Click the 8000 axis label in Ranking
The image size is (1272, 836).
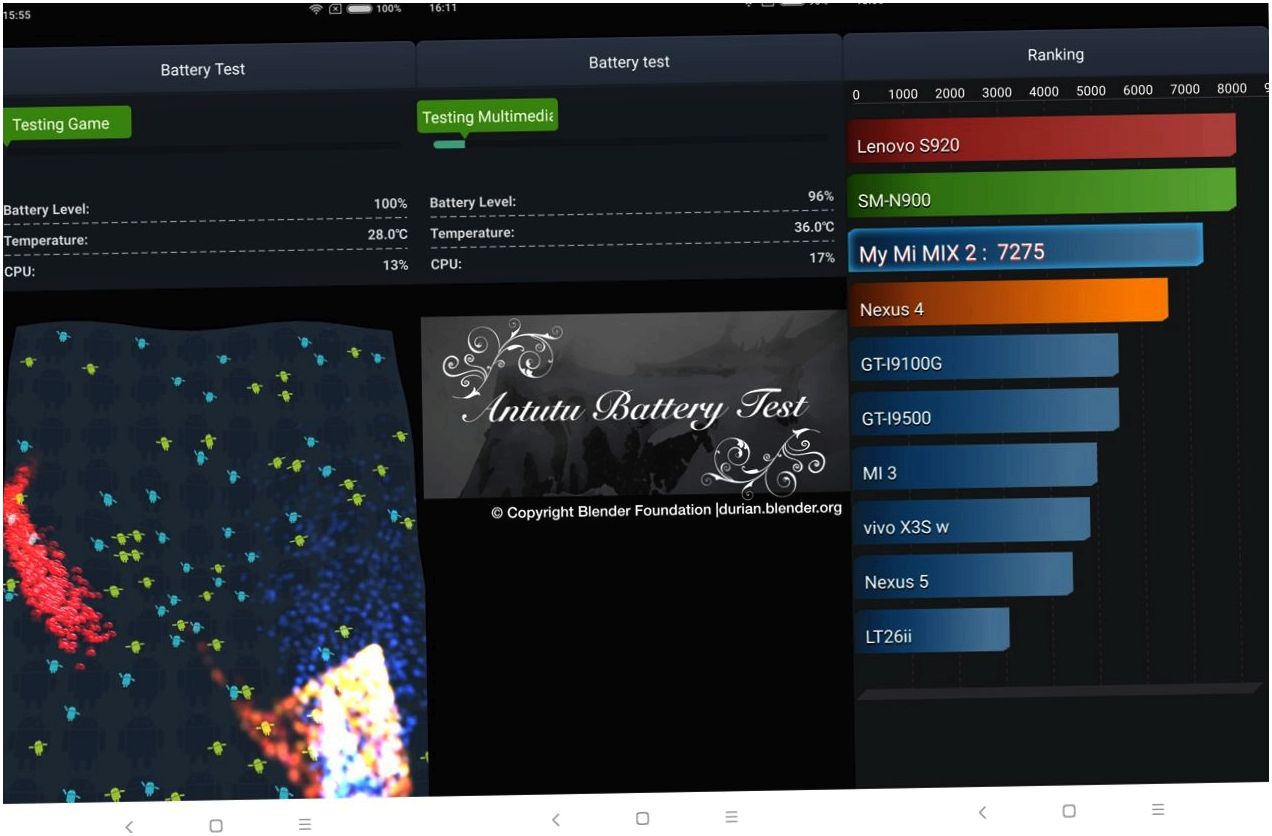click(1232, 89)
